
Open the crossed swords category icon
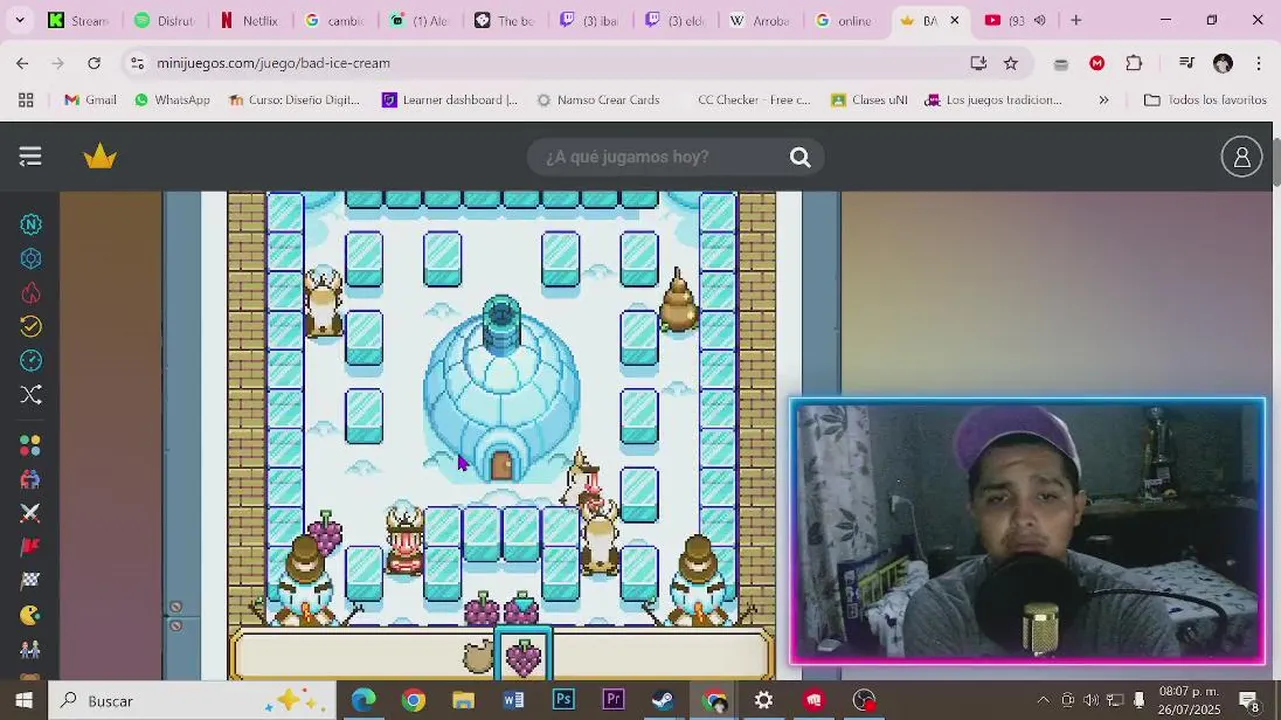pos(31,513)
